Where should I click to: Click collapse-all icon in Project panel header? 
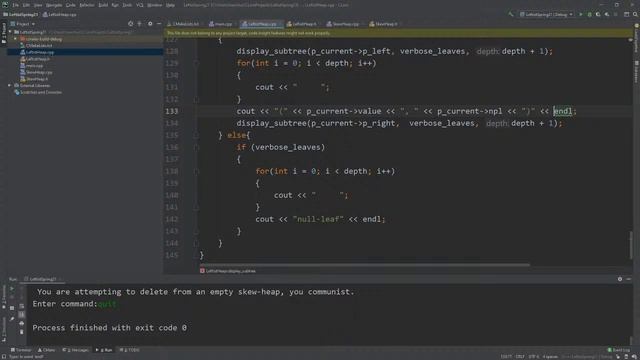(140, 24)
